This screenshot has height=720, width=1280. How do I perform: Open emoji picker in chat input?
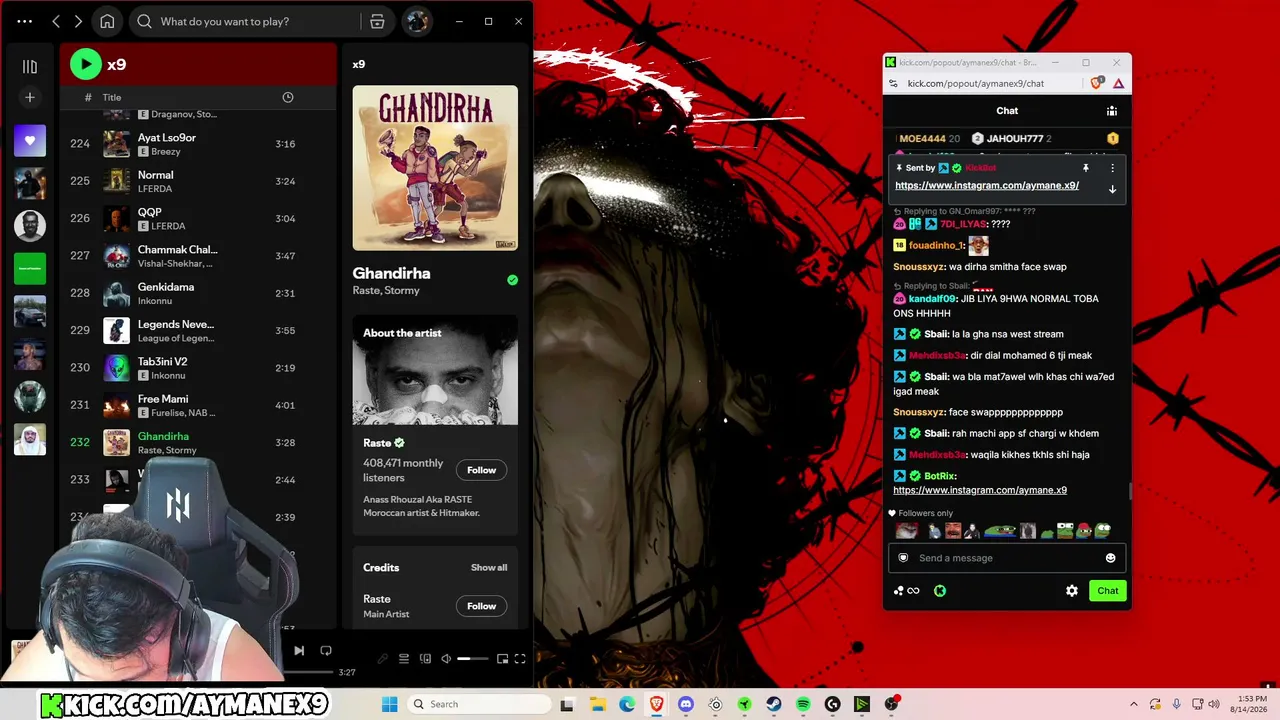click(x=1110, y=558)
